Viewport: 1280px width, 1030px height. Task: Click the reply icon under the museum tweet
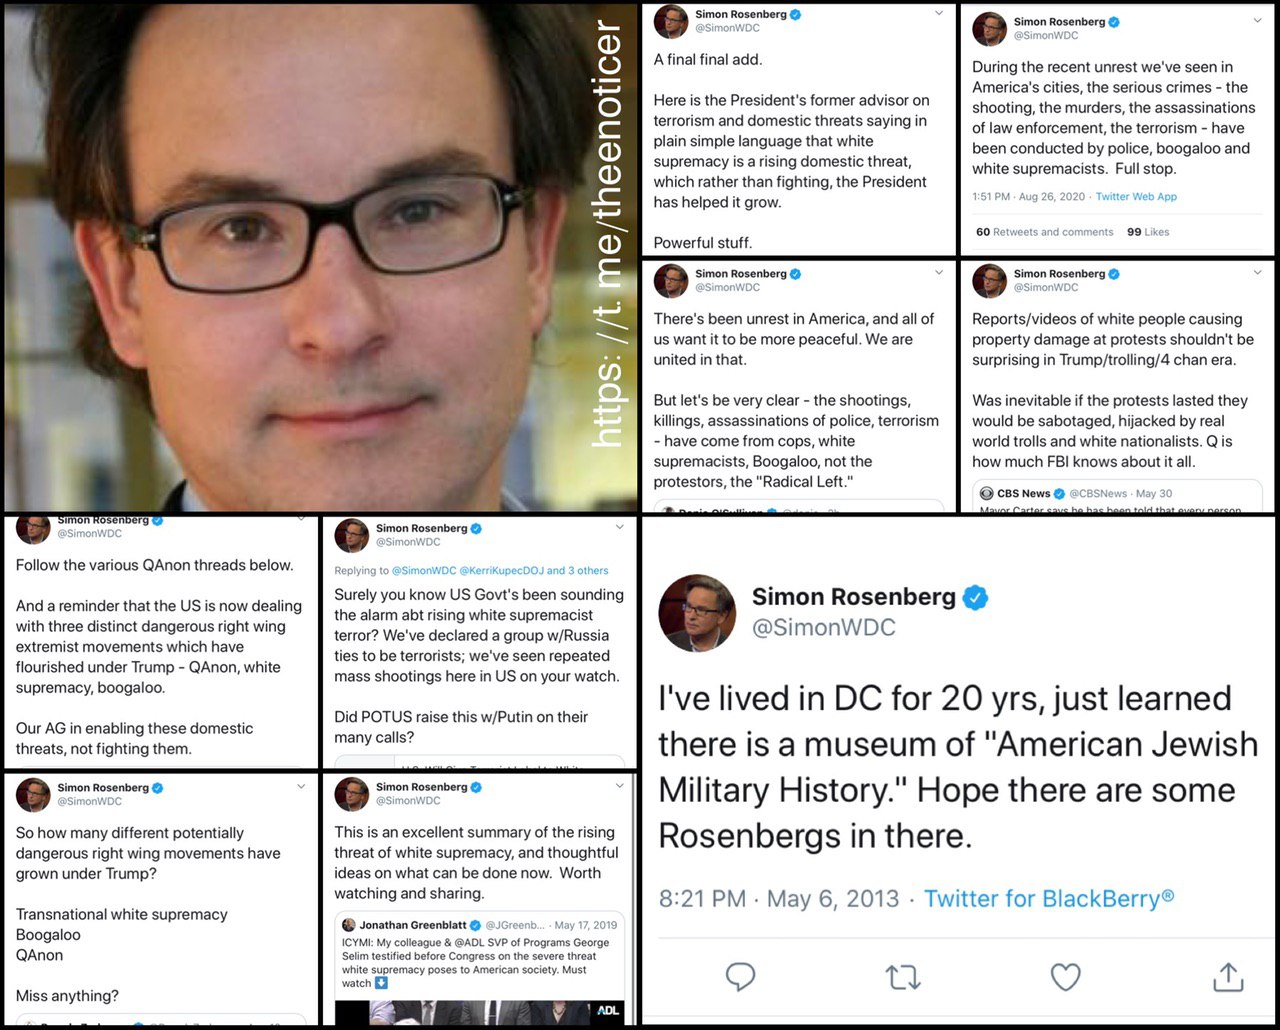pos(740,976)
